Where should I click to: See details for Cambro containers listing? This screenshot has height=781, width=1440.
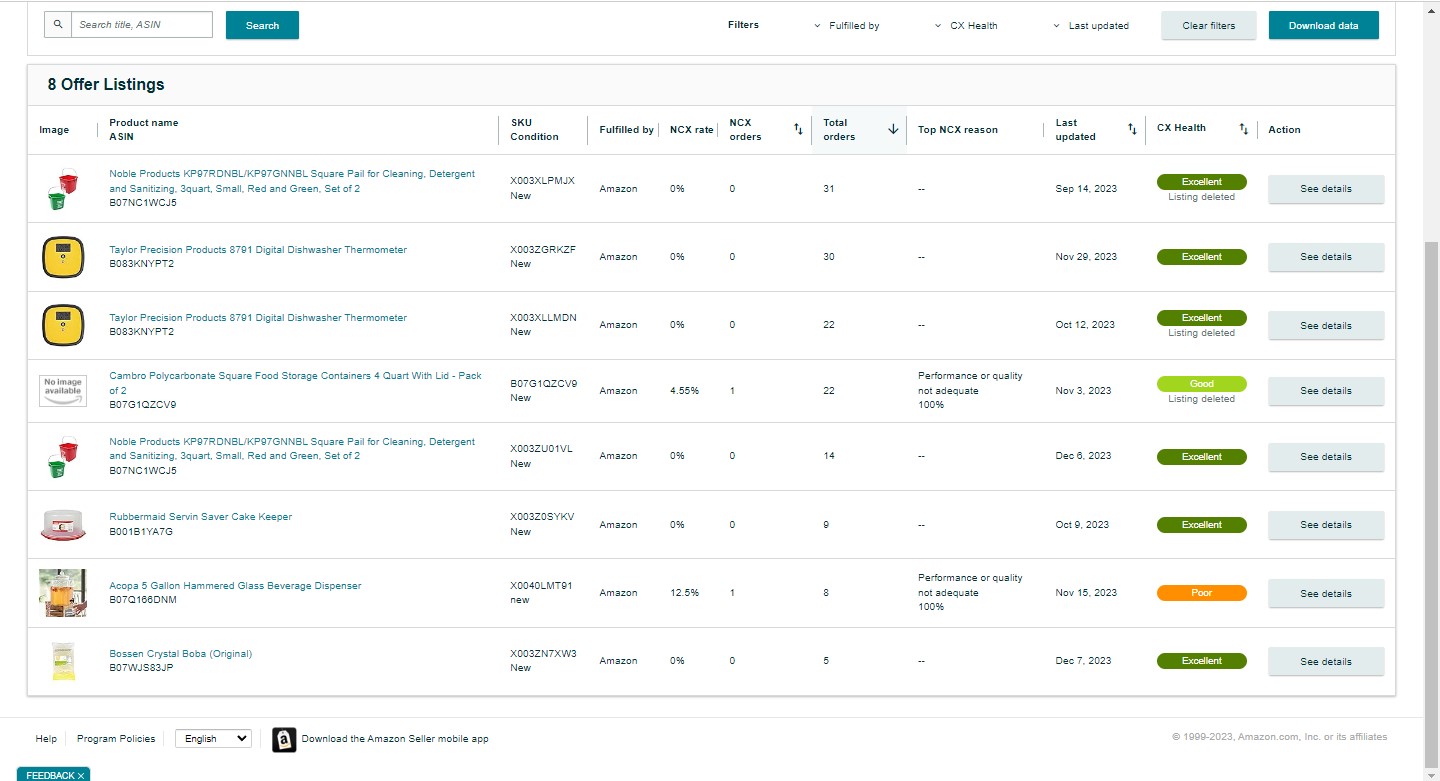click(1326, 391)
